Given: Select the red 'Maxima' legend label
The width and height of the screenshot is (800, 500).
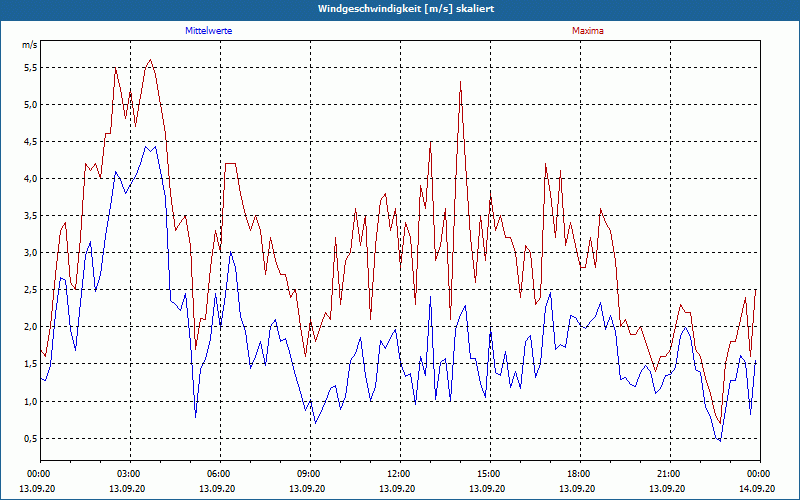Looking at the screenshot, I should click(588, 31).
